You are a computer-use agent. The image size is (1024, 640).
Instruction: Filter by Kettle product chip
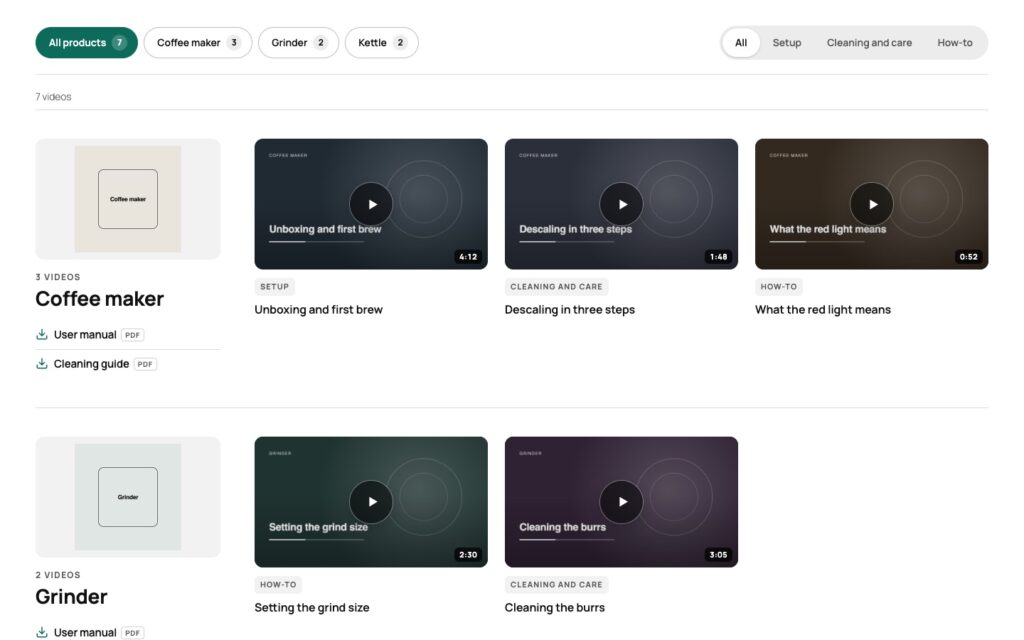[381, 42]
